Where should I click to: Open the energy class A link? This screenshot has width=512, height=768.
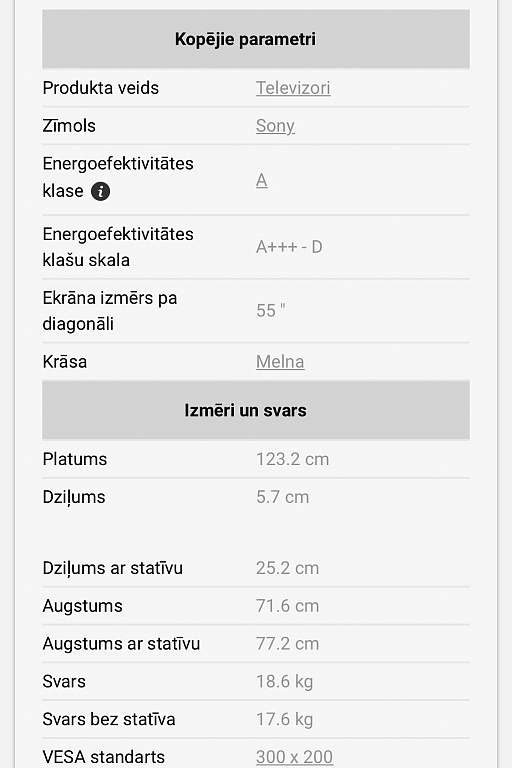tap(262, 180)
